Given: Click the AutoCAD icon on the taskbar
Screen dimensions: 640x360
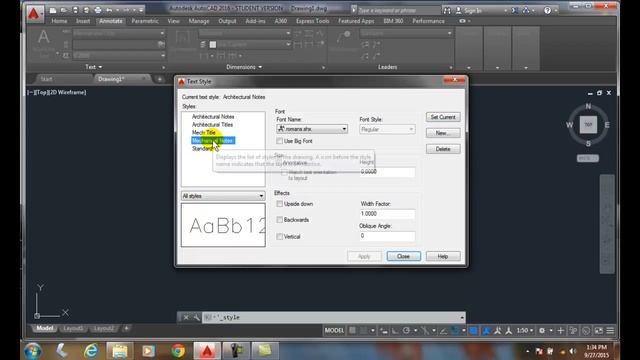Looking at the screenshot, I should (207, 351).
